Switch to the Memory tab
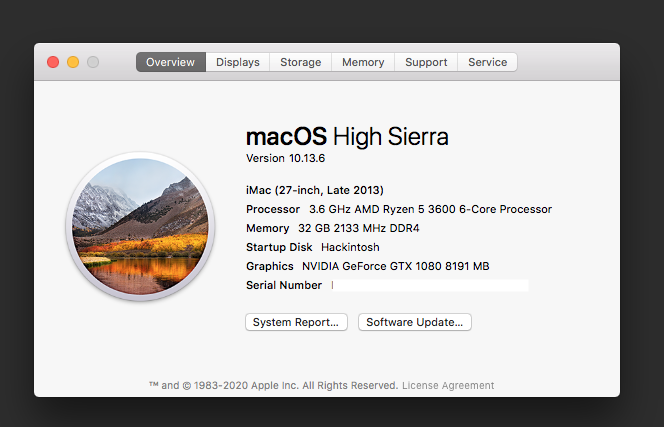This screenshot has width=664, height=427. (x=363, y=62)
